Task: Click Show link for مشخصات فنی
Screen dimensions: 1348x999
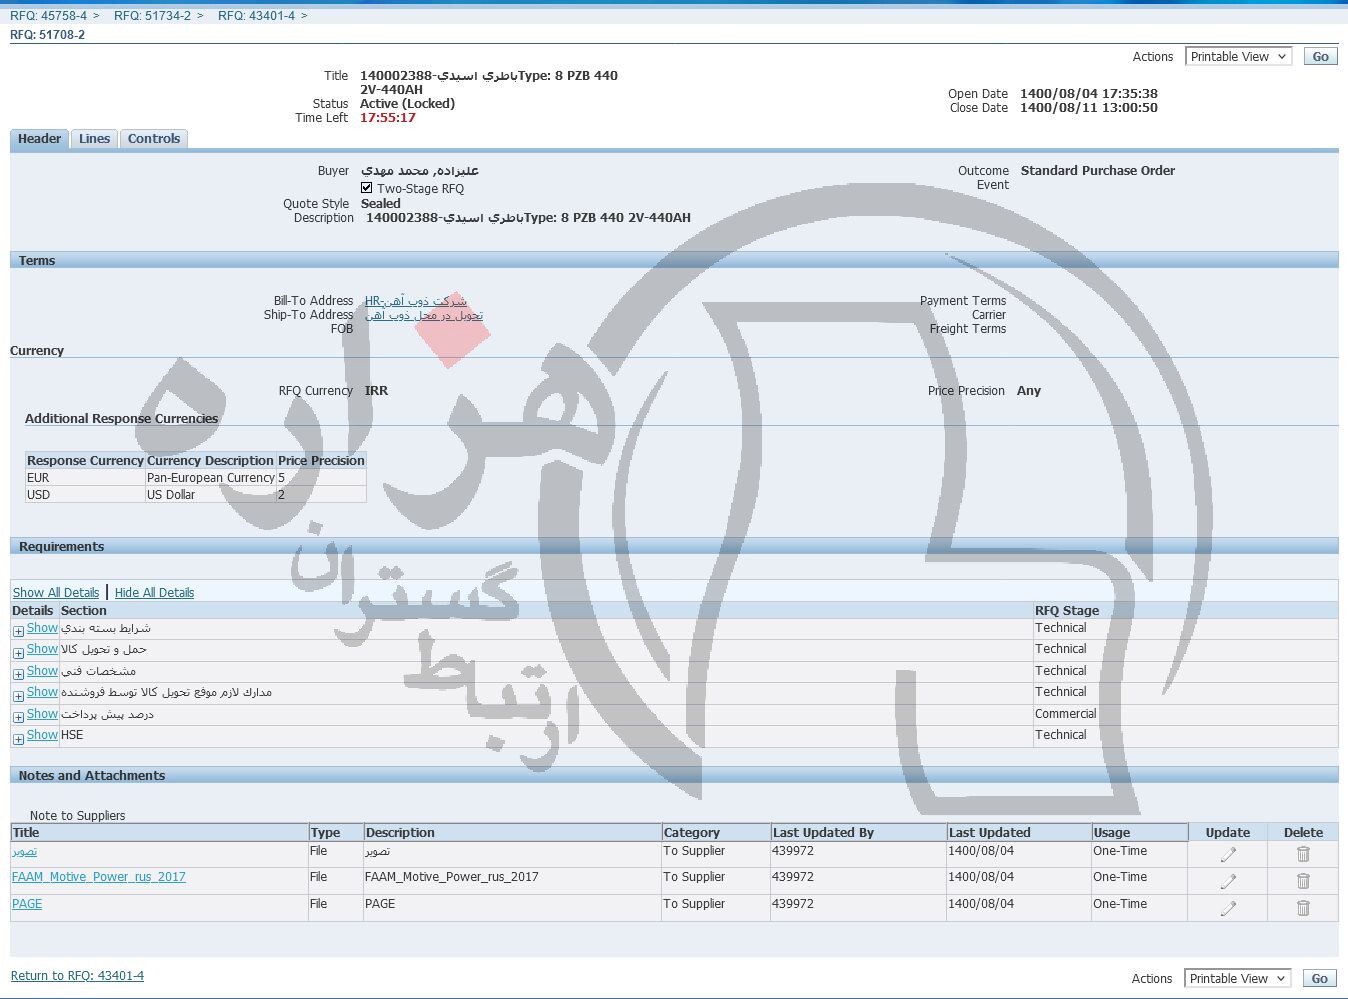Action: (42, 671)
